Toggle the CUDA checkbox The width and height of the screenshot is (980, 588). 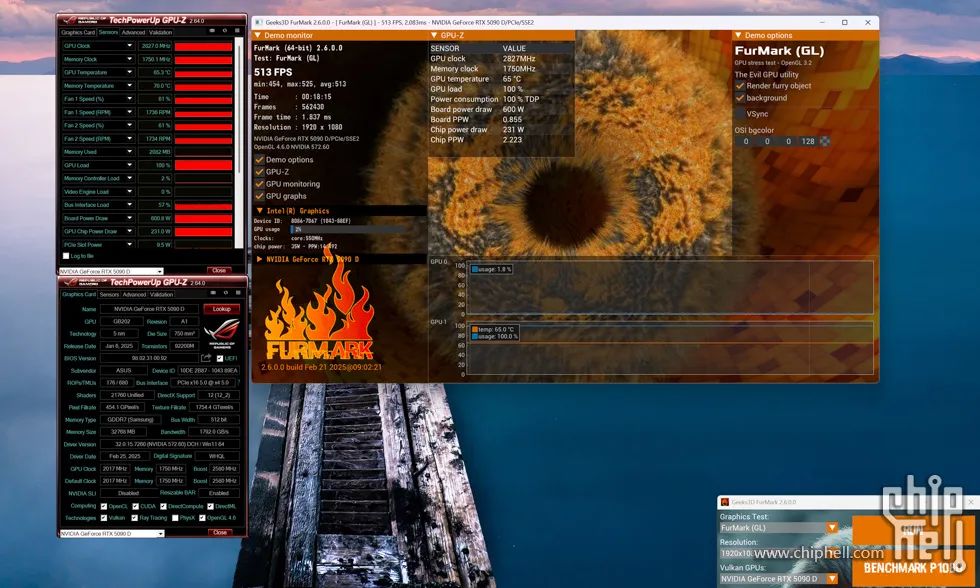pyautogui.click(x=136, y=506)
